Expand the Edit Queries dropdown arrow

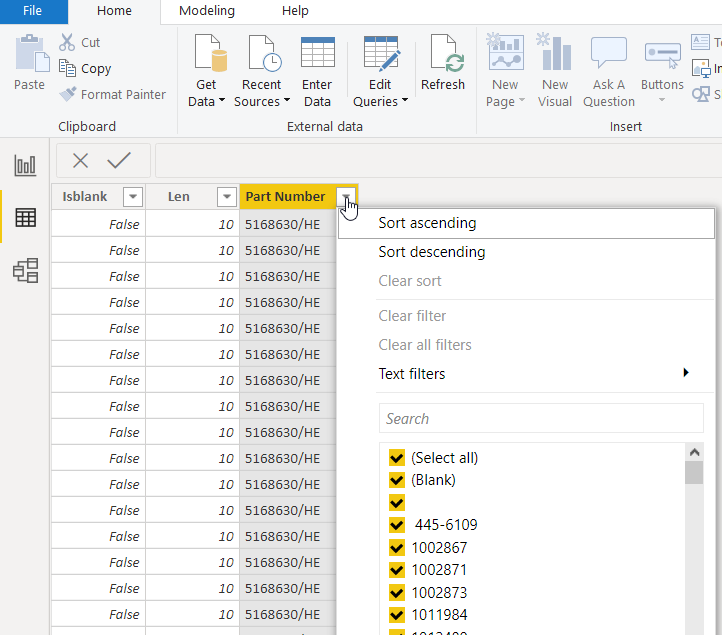tap(405, 100)
